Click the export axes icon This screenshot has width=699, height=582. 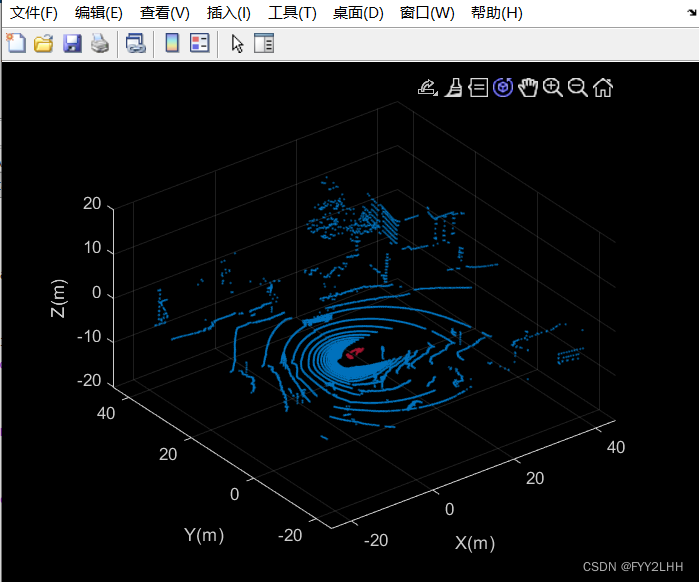428,87
